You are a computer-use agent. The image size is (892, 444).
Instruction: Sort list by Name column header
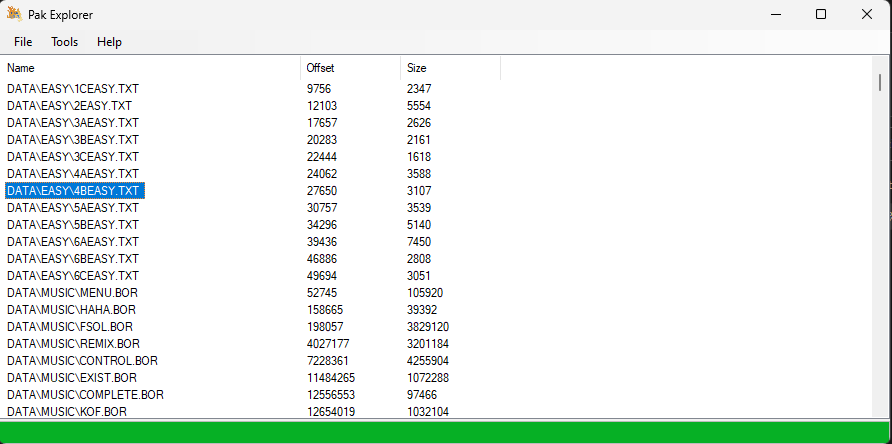[x=150, y=68]
